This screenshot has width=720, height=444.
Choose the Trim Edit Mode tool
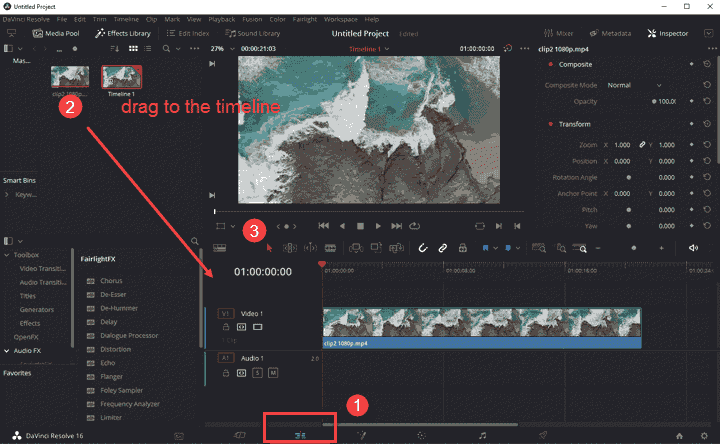pos(290,248)
